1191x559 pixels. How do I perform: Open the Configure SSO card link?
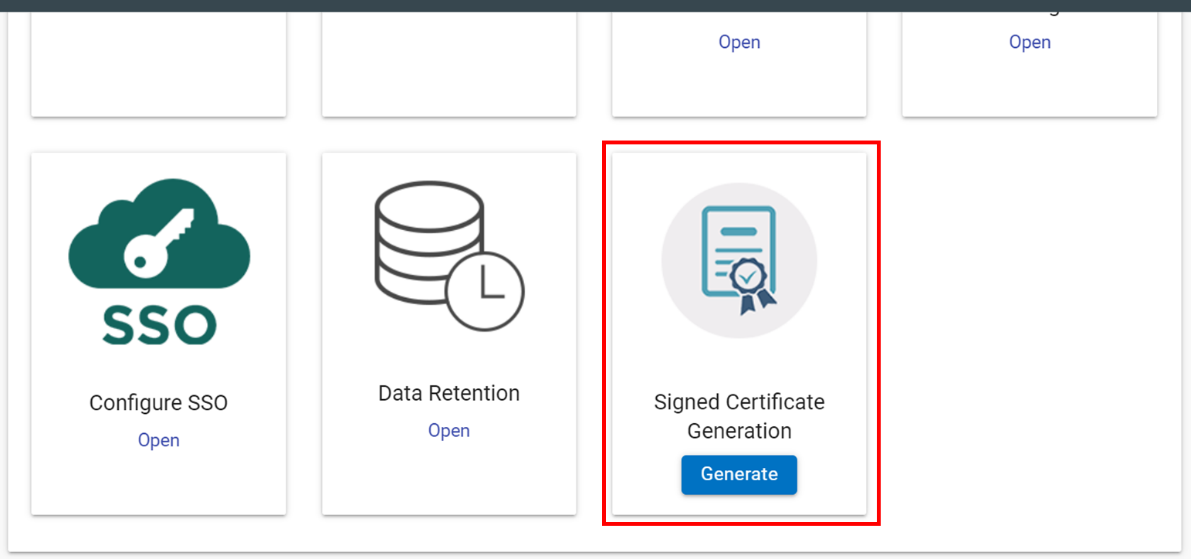(159, 441)
